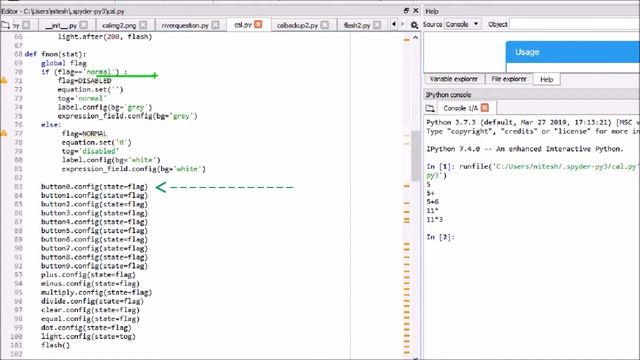Click line 92 button9.config(state=flag)
This screenshot has width=640, height=360.
click(94, 266)
